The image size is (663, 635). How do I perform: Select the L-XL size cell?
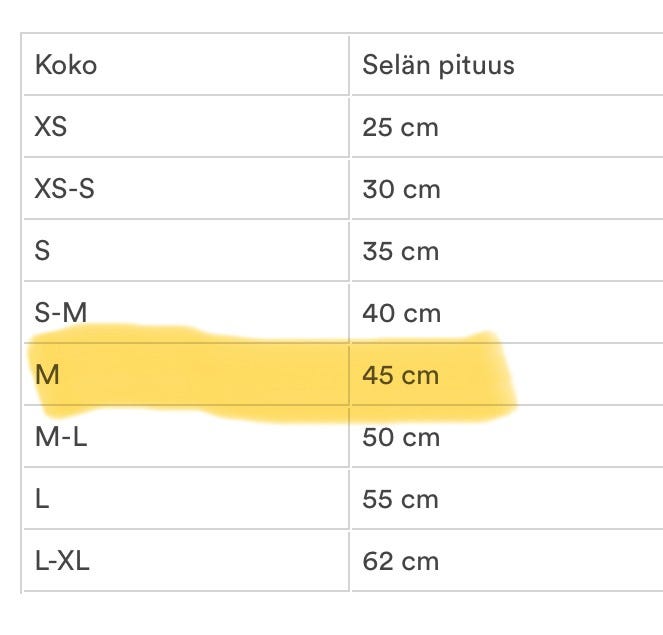point(62,561)
